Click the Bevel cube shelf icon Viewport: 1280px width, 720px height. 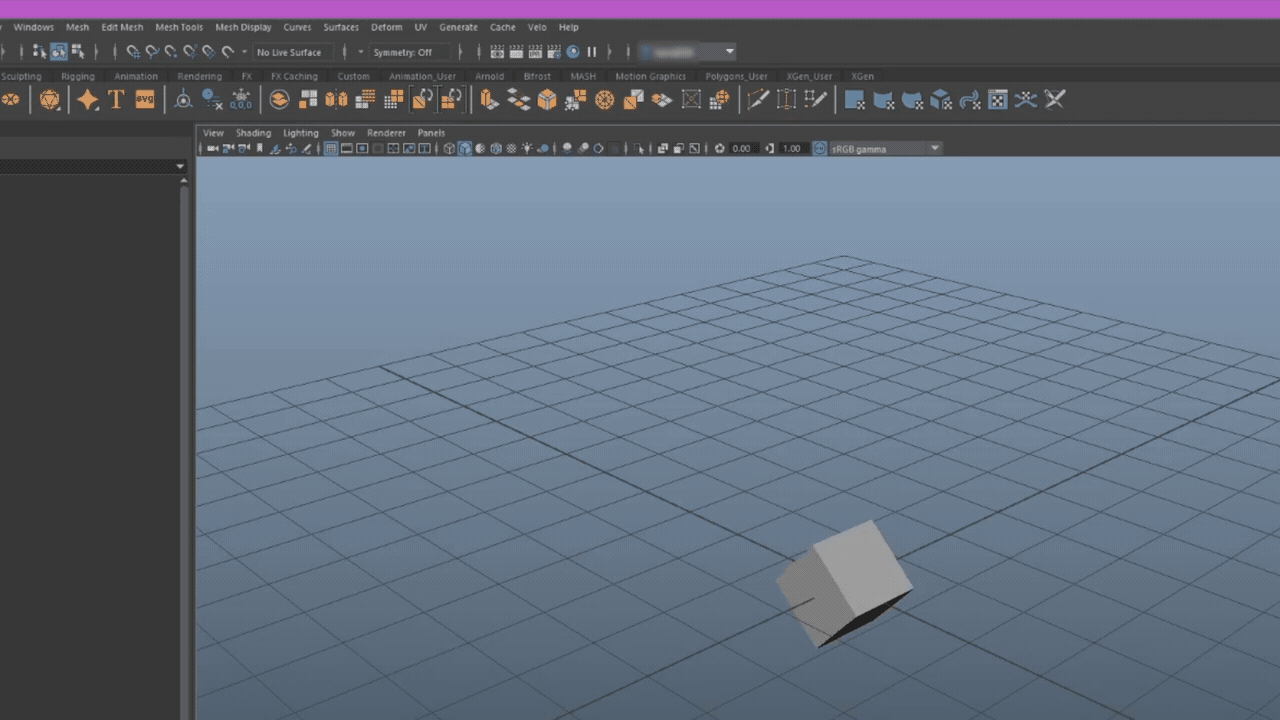coord(547,99)
